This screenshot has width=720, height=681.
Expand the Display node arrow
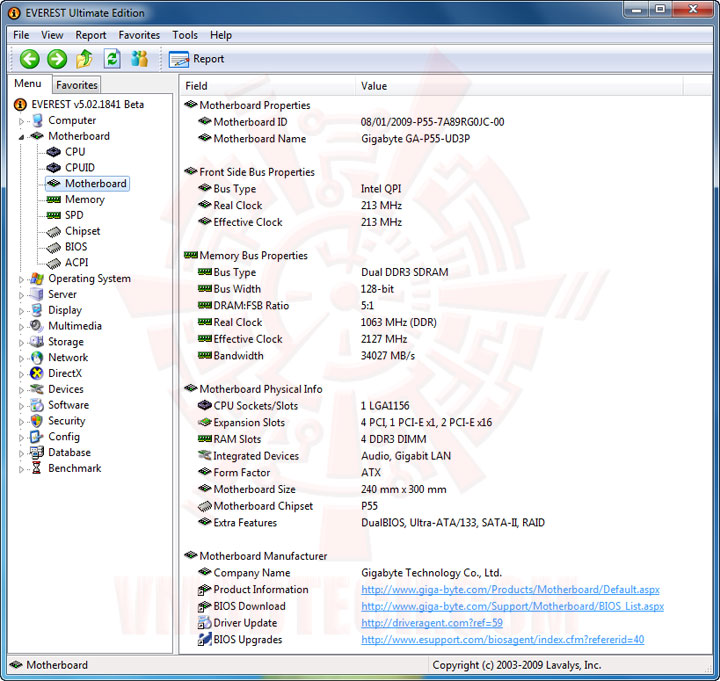point(21,311)
